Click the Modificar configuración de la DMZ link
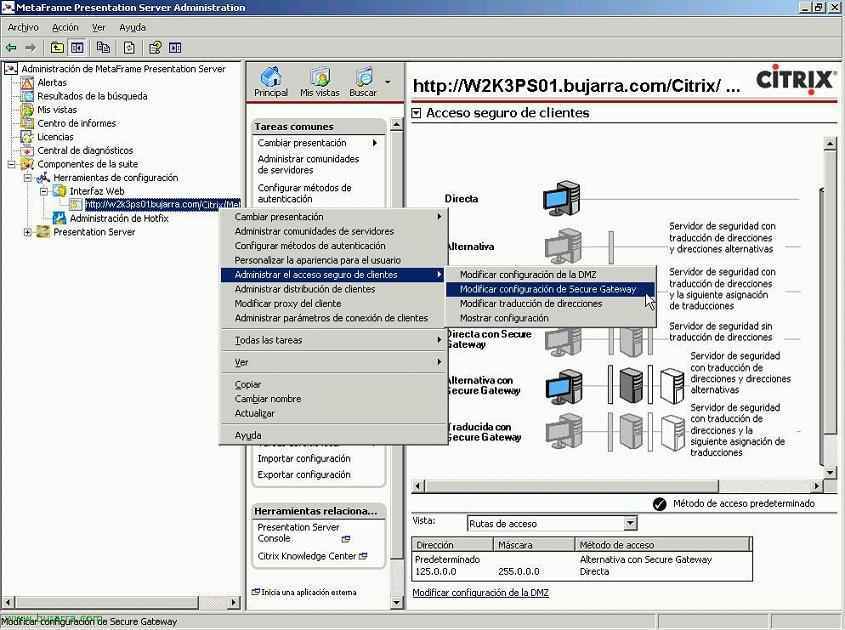This screenshot has height=630, width=845. 480,593
